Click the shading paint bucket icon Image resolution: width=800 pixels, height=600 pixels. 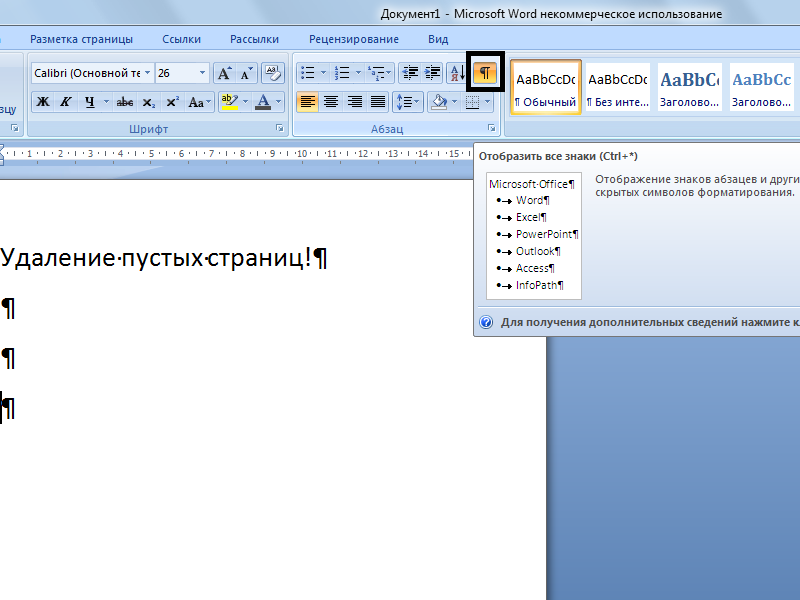coord(439,102)
